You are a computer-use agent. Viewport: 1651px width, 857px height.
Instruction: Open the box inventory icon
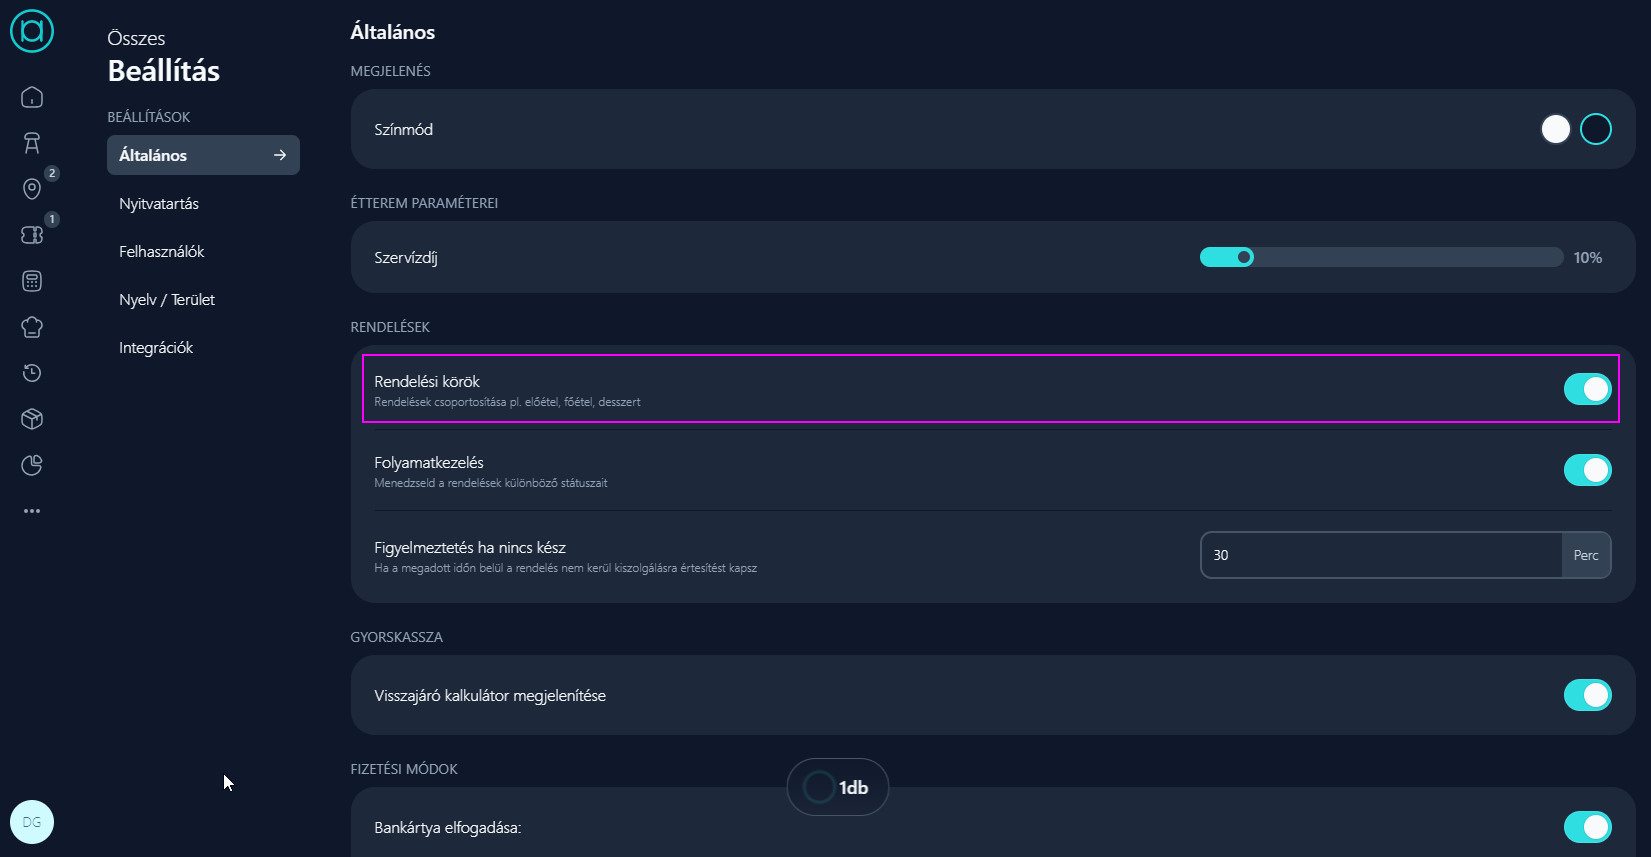pos(32,419)
